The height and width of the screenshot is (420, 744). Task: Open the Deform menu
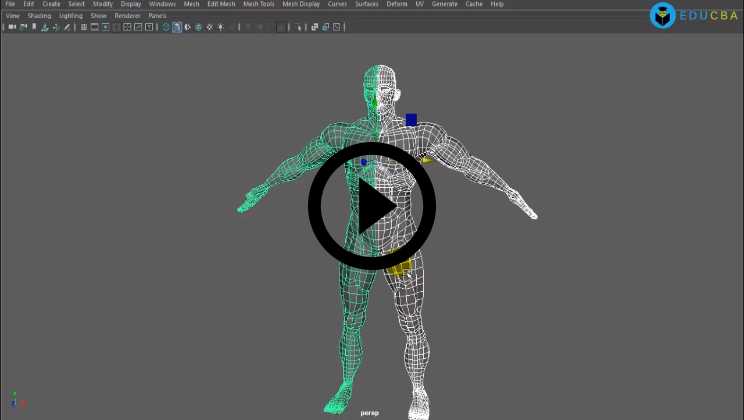[x=397, y=4]
